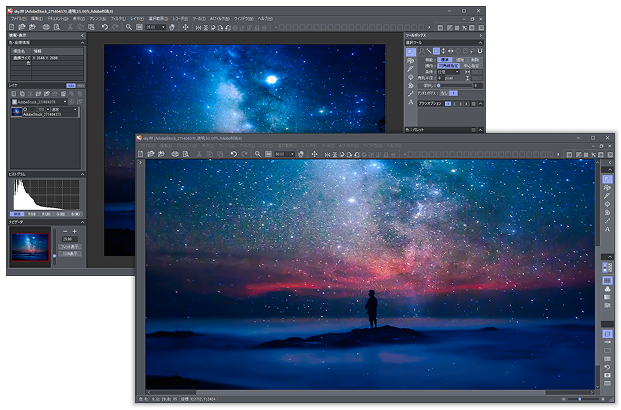Image resolution: width=621 pixels, height=410 pixels.
Task: Open the Help menu in the back window
Action: (264, 18)
